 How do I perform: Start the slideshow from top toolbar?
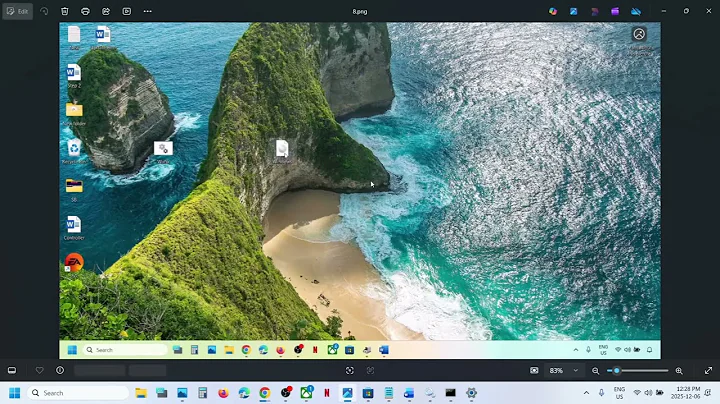(x=127, y=11)
